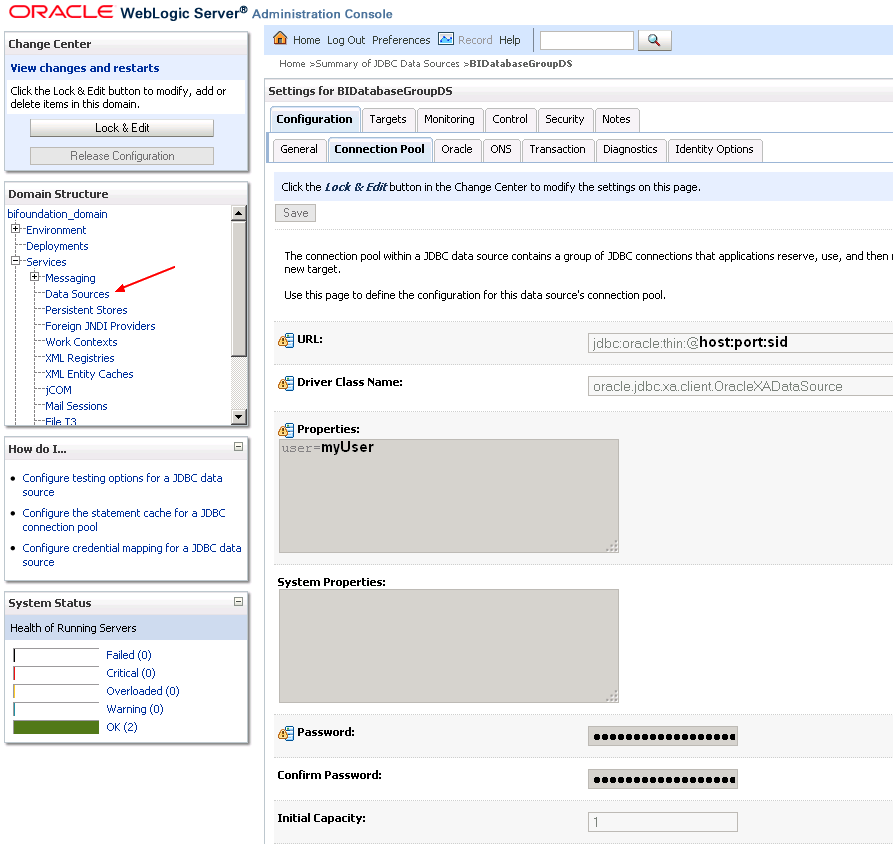
Task: Click the icon next to Driver Class Name
Action: click(284, 384)
